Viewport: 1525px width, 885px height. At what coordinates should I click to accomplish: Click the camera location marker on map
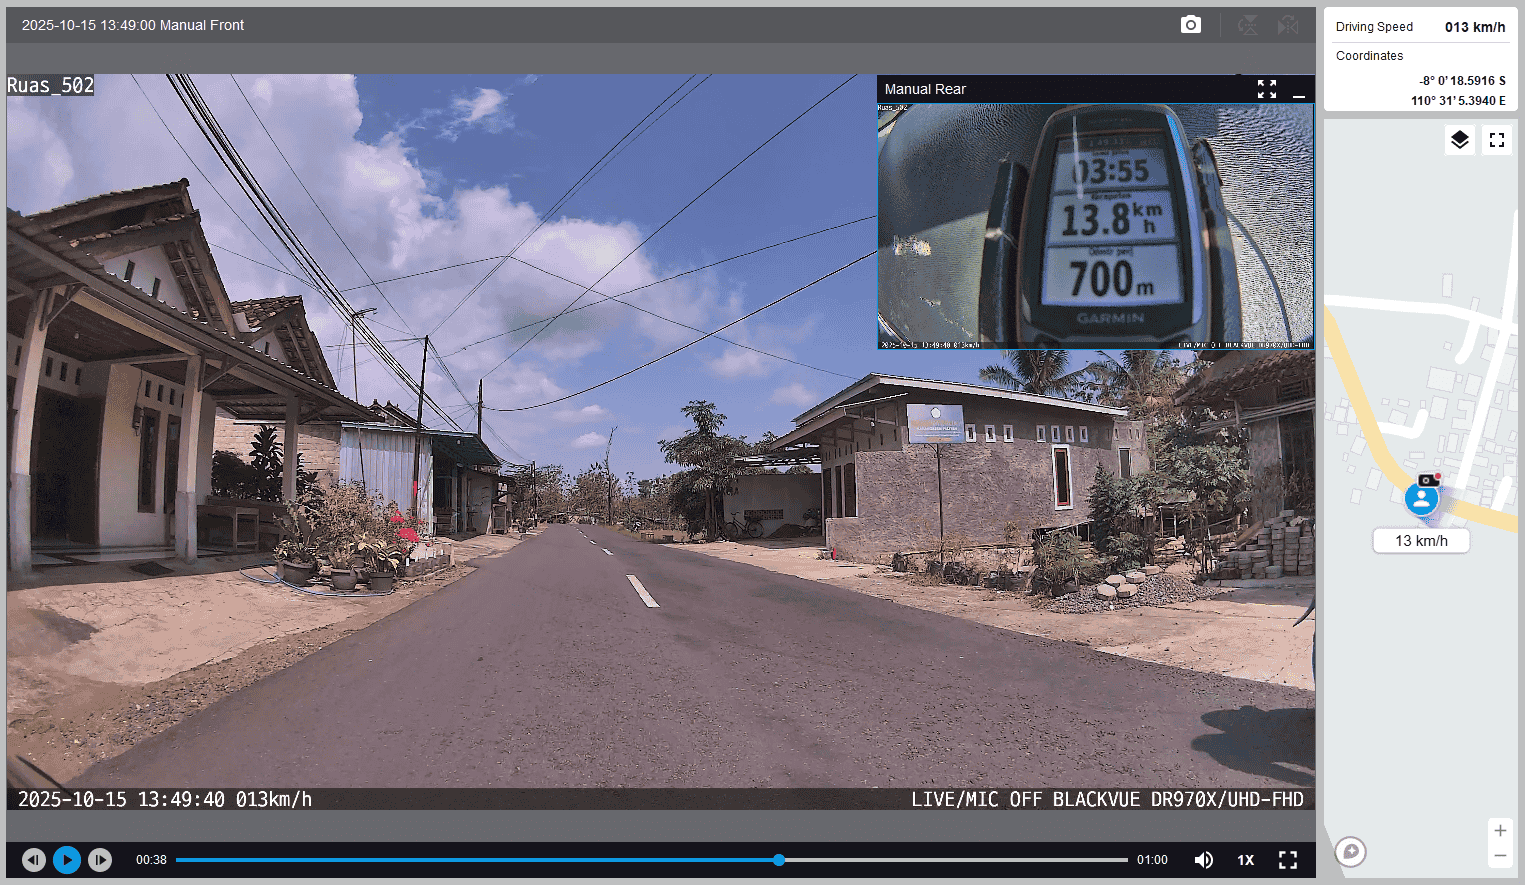(1422, 496)
